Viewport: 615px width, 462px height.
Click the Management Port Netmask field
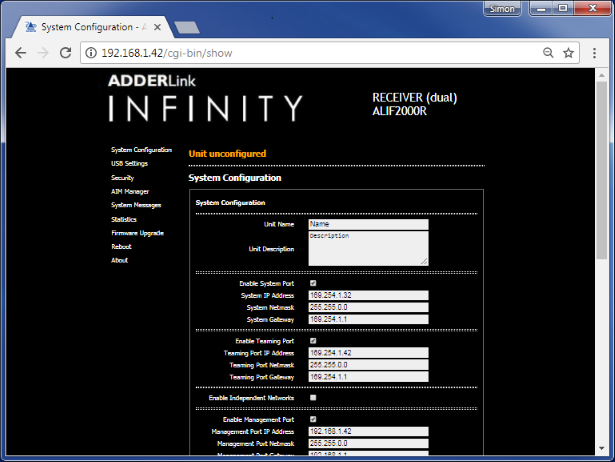point(368,444)
